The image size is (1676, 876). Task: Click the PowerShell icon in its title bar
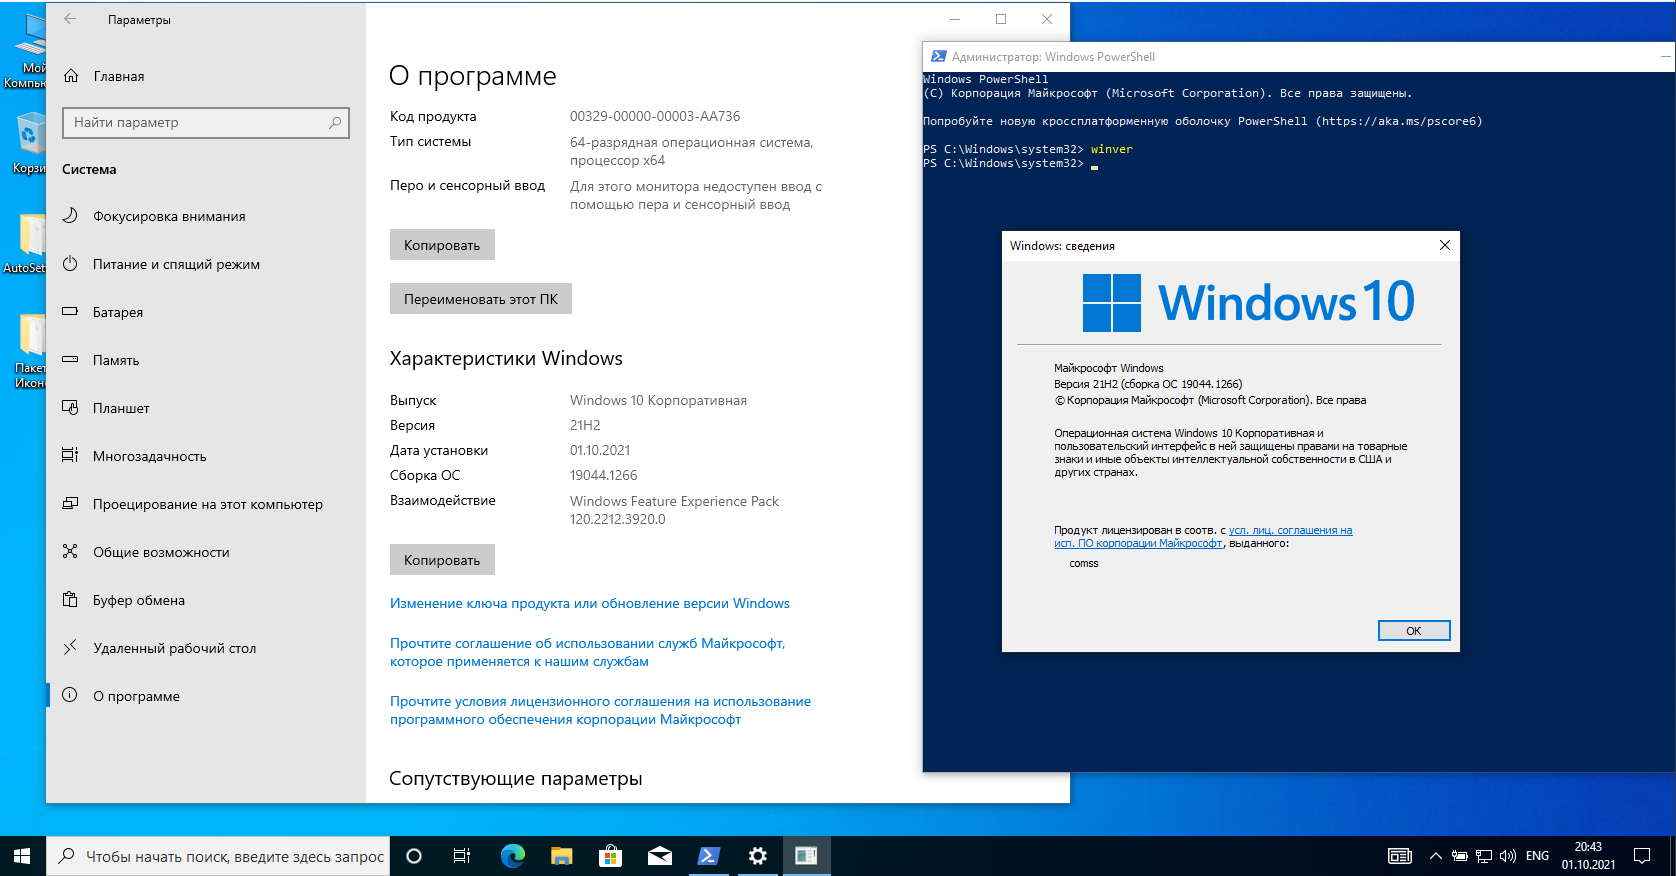point(939,57)
